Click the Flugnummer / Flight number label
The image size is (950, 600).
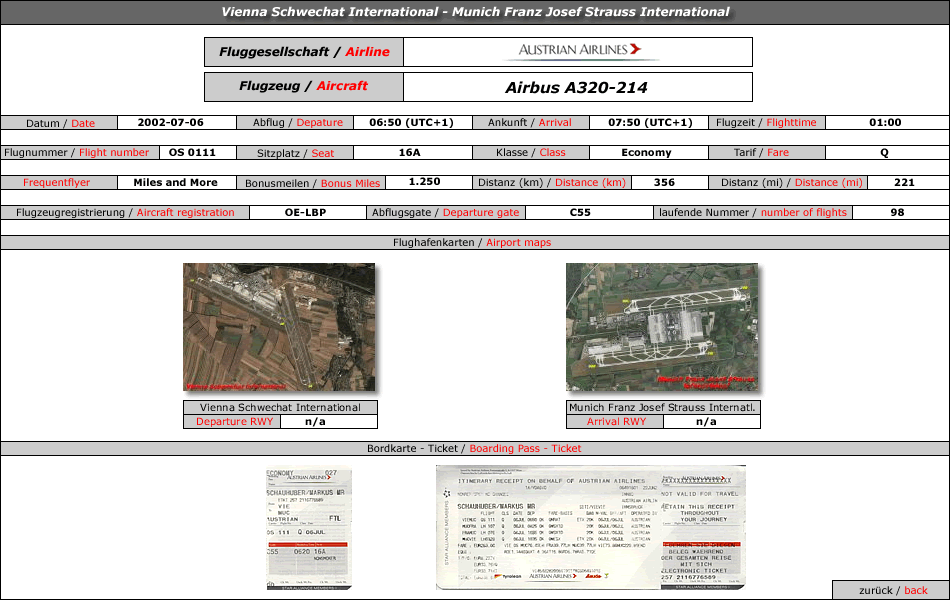(76, 153)
